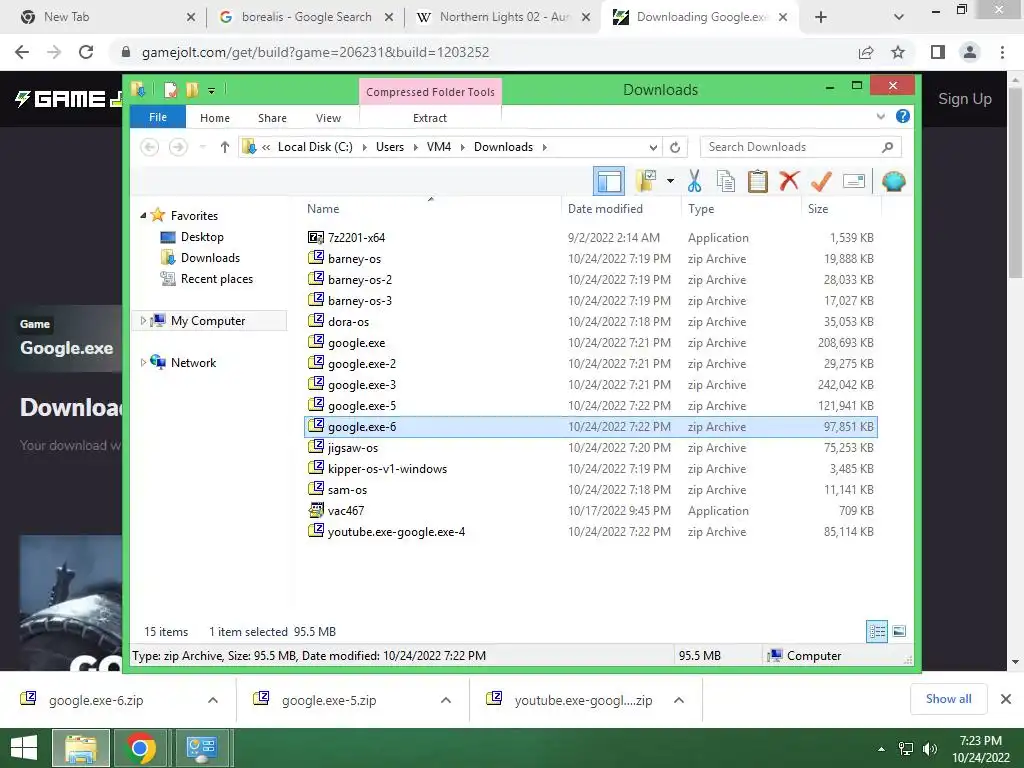This screenshot has width=1024, height=768.
Task: Click the Rename card icon in toolbar
Action: [854, 181]
